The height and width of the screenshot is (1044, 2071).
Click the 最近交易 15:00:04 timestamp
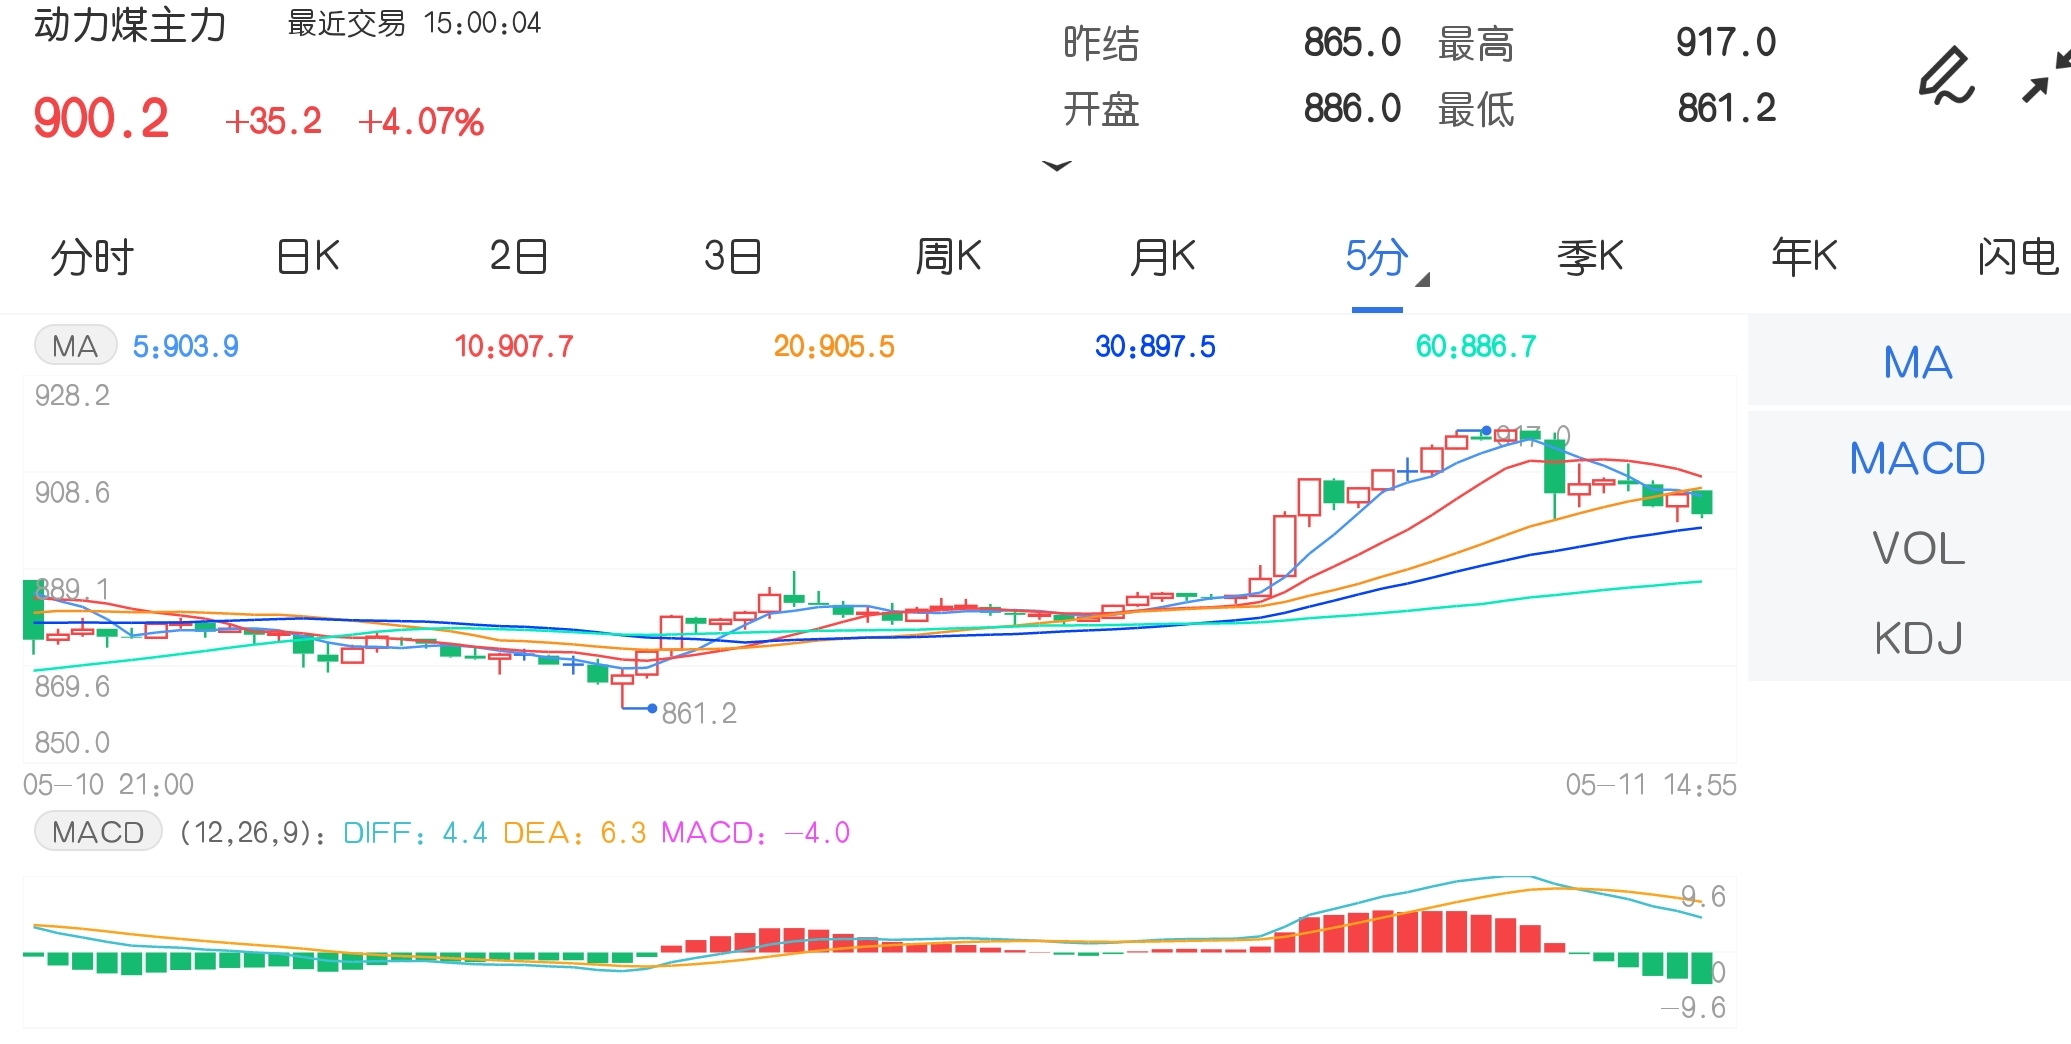click(414, 23)
